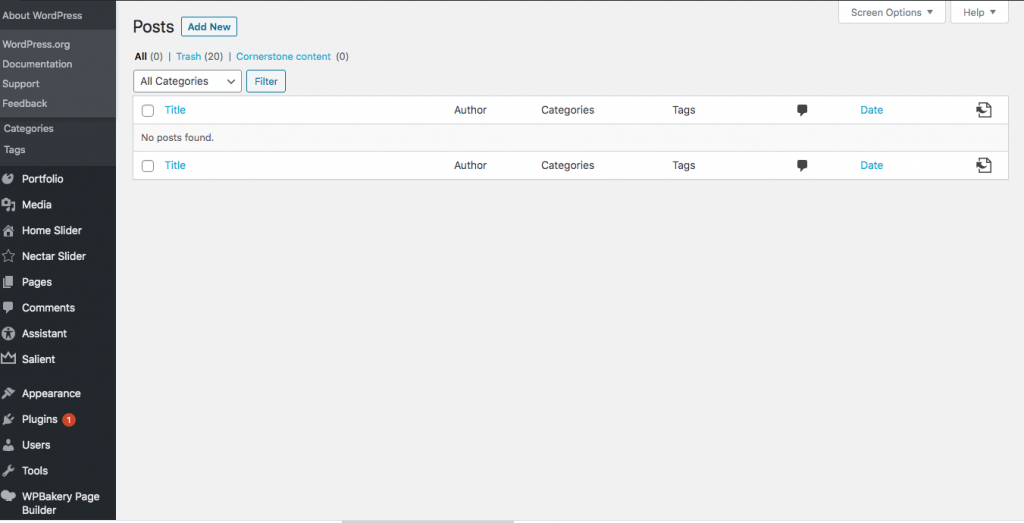
Task: Open the All Categories dropdown
Action: coord(187,81)
